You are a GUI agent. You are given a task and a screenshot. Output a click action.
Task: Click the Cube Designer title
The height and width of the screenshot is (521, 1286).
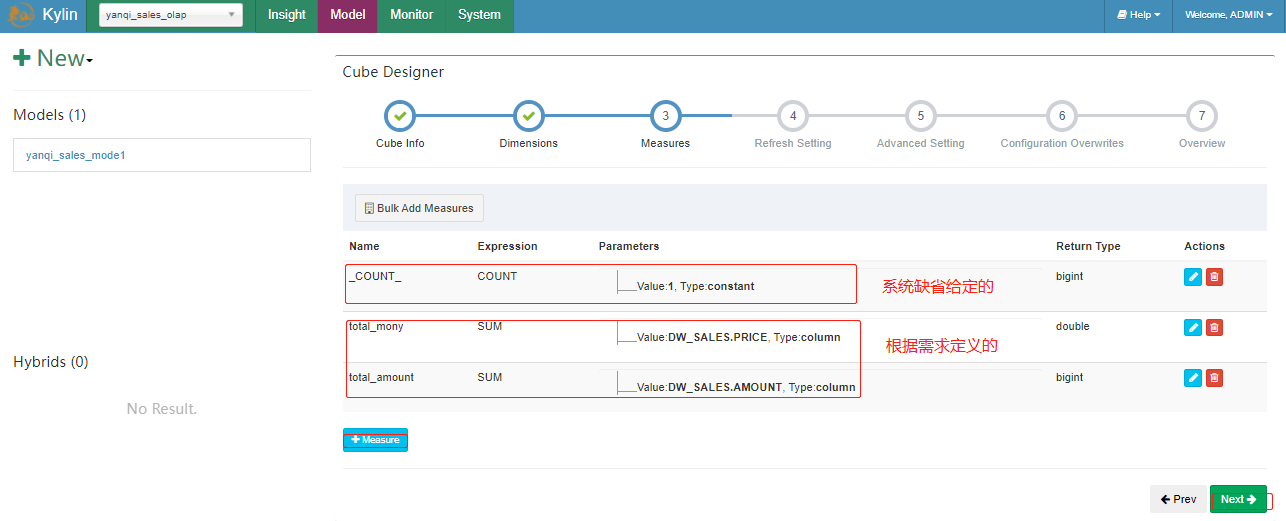tap(393, 72)
